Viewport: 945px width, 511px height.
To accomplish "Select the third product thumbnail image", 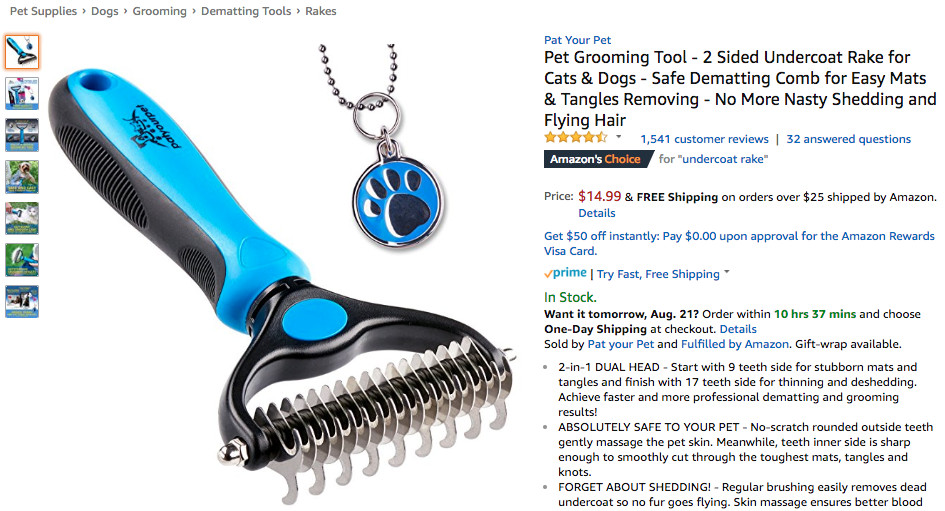I will point(22,135).
